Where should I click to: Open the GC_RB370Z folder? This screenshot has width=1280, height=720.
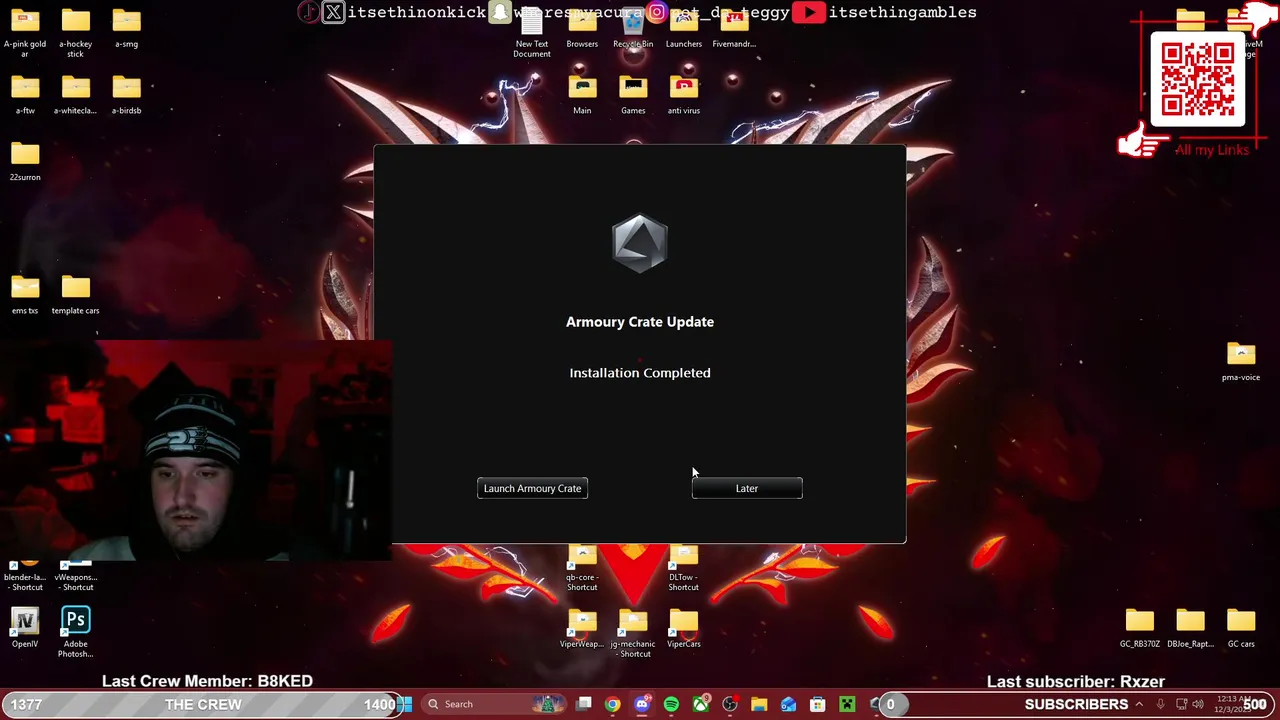[1140, 628]
